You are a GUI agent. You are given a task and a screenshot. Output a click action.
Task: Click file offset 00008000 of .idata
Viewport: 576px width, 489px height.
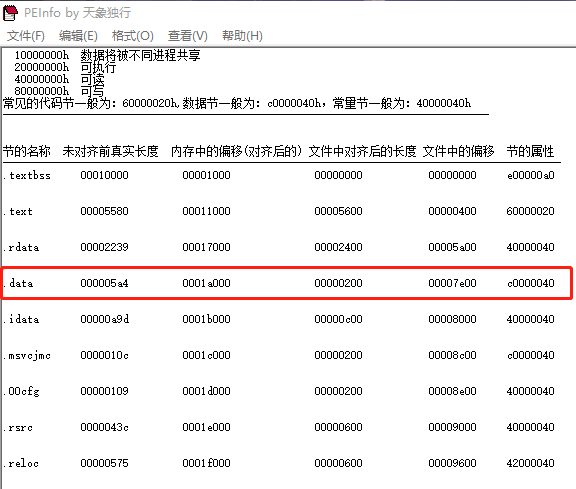(x=452, y=319)
